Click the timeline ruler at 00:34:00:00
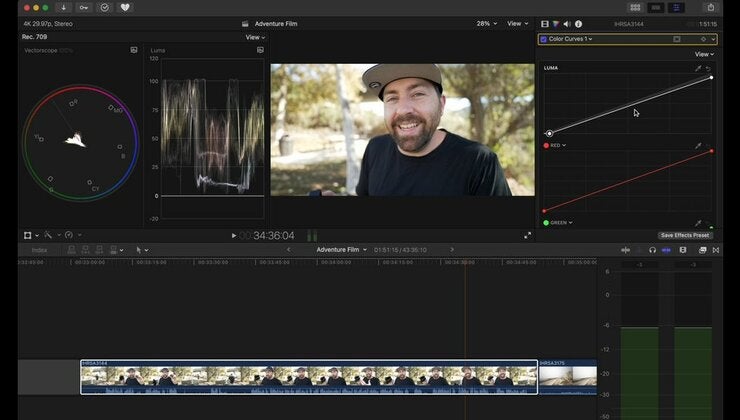The width and height of the screenshot is (740, 420). pyautogui.click(x=336, y=262)
